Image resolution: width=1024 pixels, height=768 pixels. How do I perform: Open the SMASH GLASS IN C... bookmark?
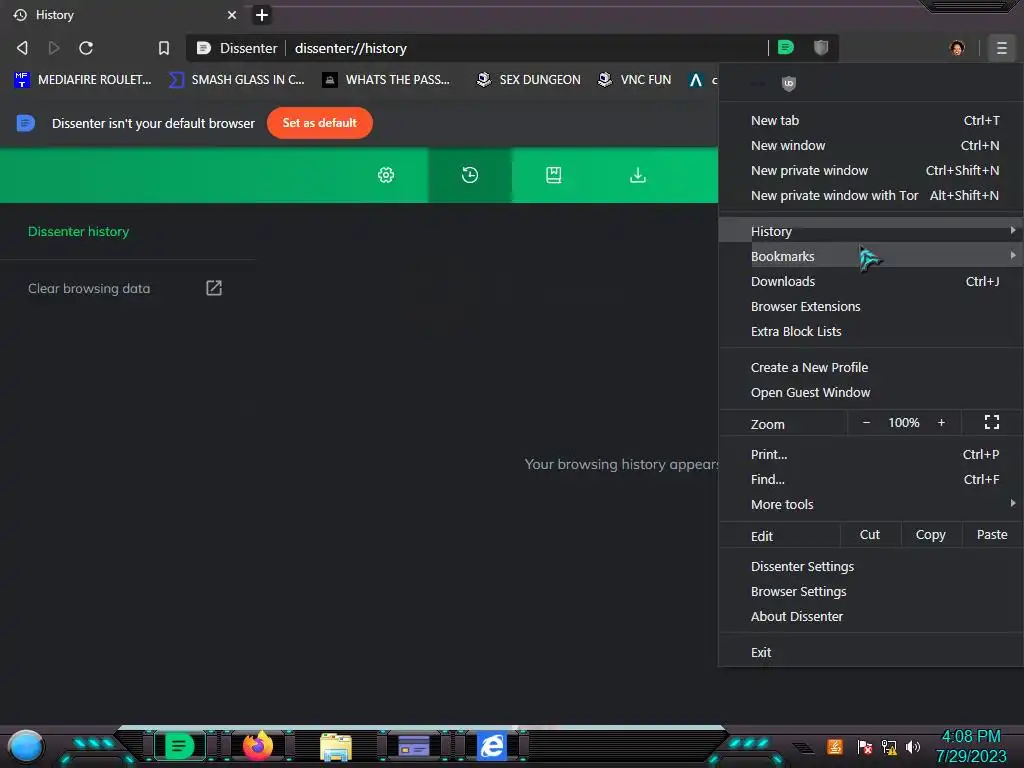click(x=236, y=80)
